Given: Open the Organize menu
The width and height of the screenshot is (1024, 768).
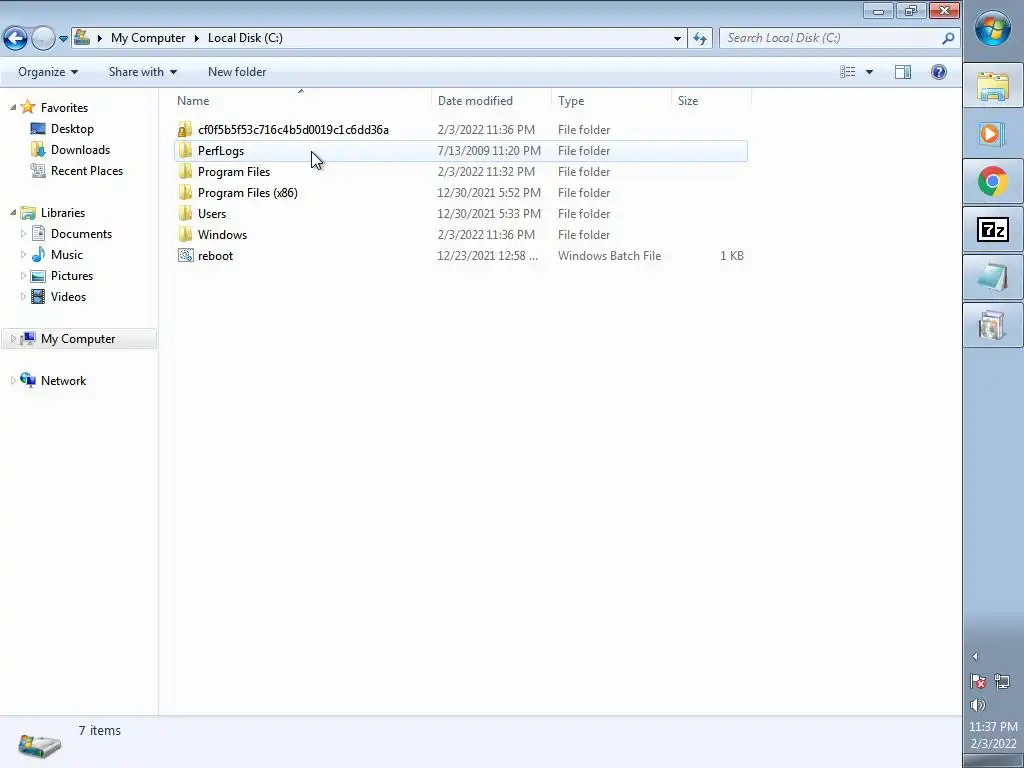Looking at the screenshot, I should (48, 72).
